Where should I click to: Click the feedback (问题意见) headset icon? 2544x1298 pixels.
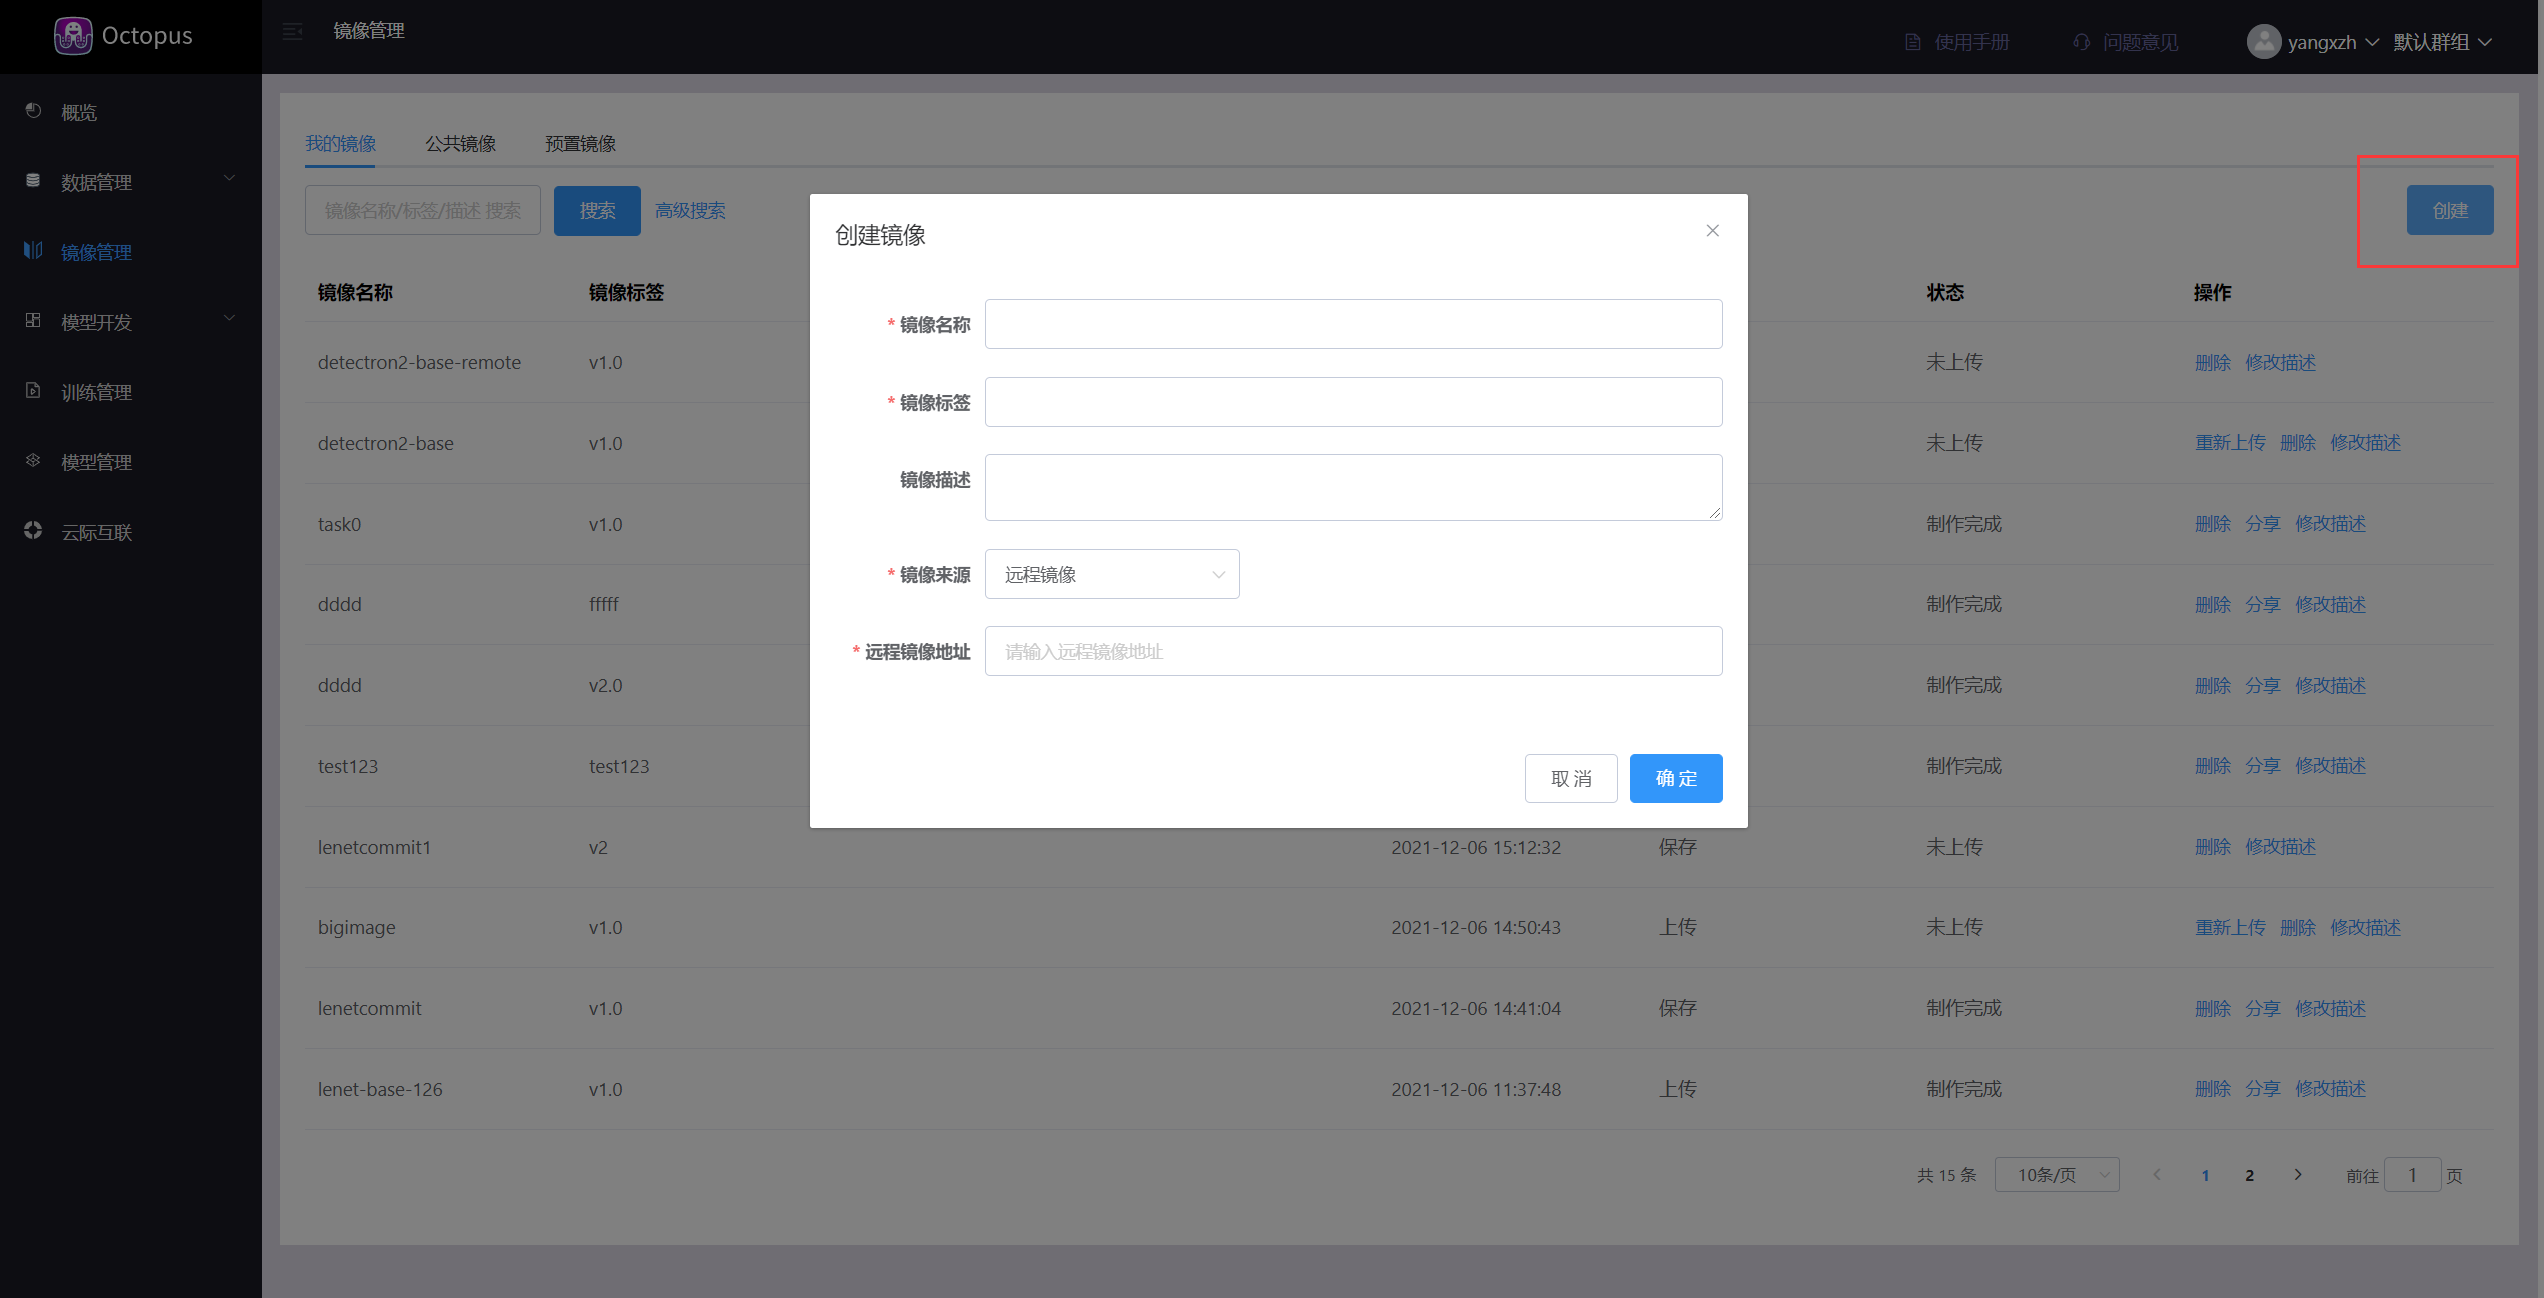(2081, 42)
